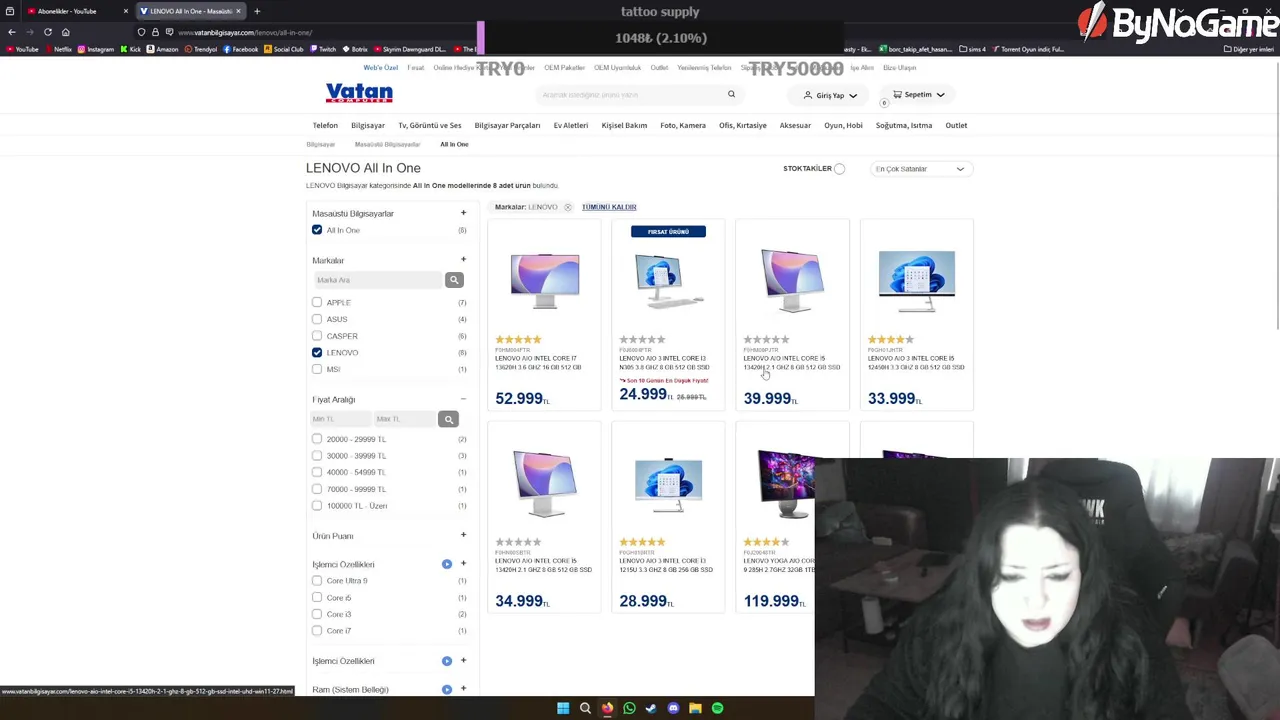The height and width of the screenshot is (720, 1280).
Task: Open the En Çok Satanlar sort dropdown
Action: 919,169
